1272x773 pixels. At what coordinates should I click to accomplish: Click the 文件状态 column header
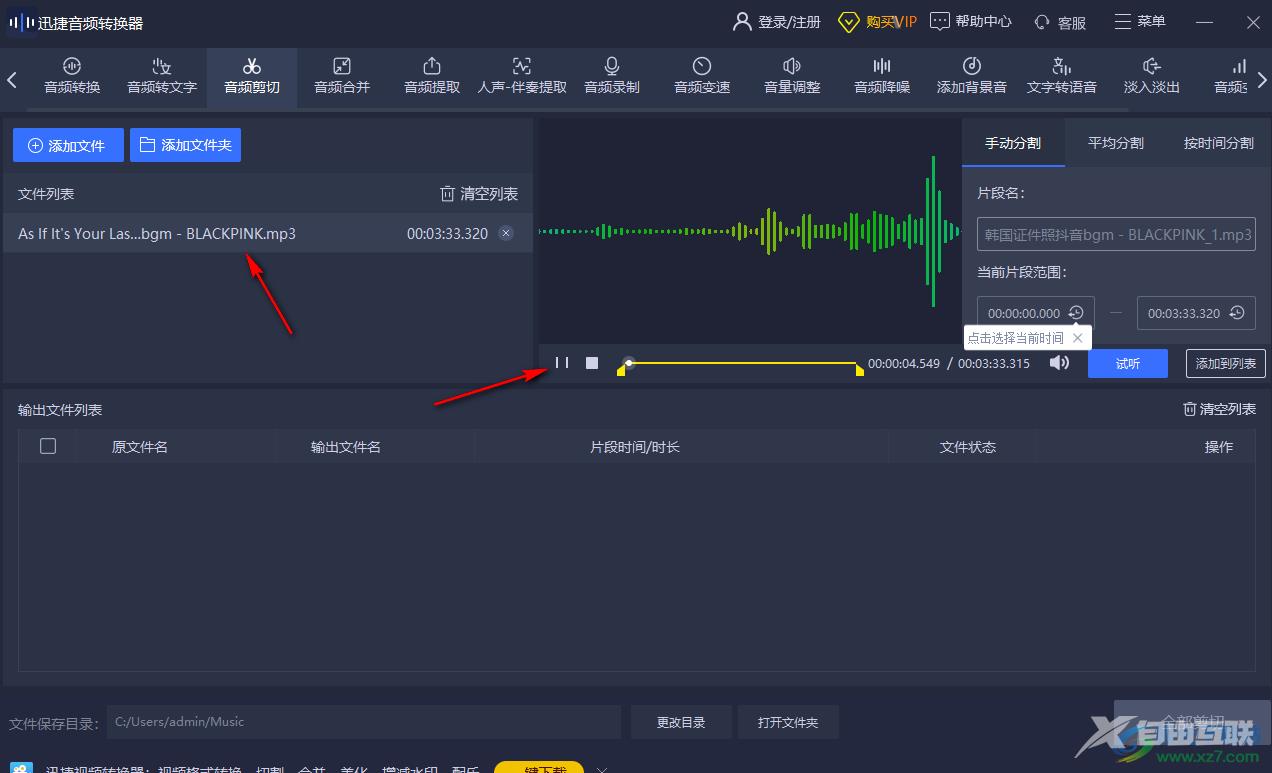coord(968,447)
